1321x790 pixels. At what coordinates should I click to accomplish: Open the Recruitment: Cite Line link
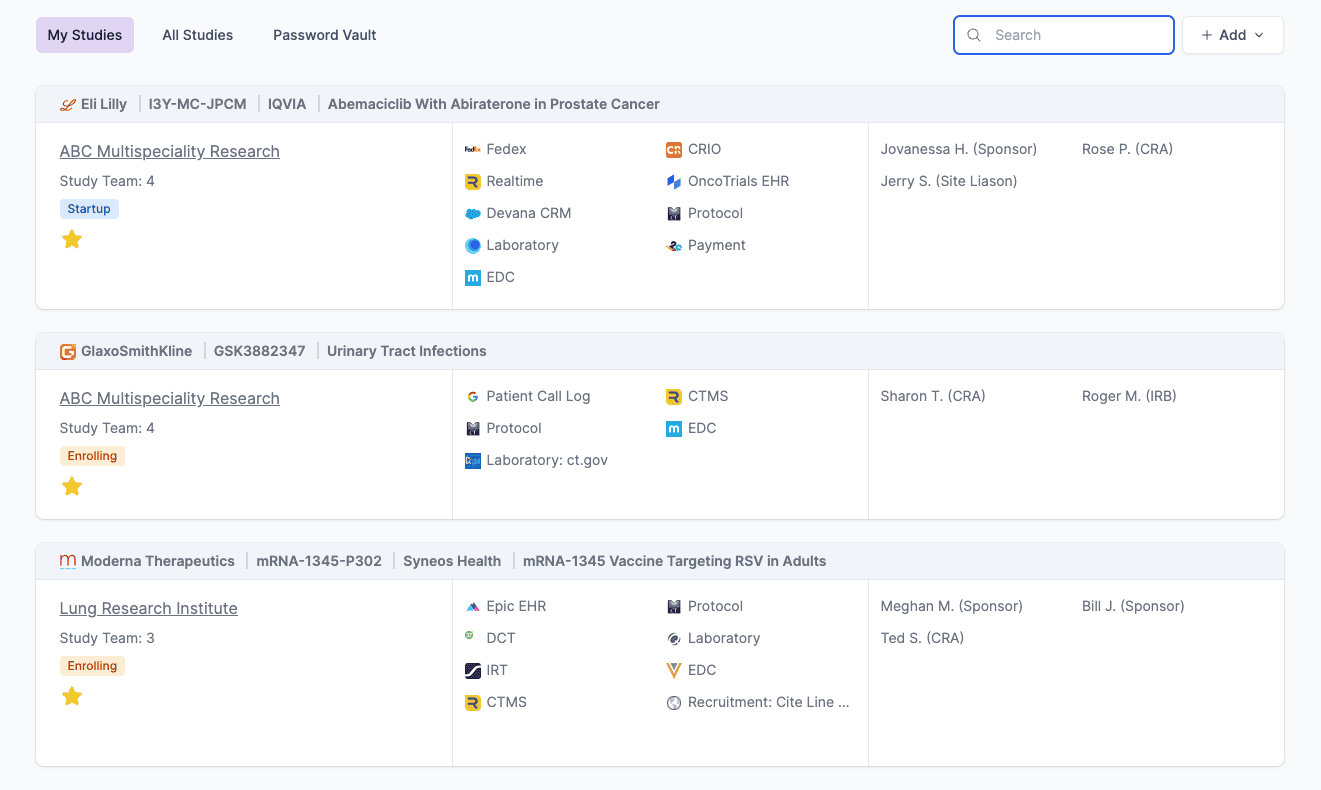pos(769,702)
